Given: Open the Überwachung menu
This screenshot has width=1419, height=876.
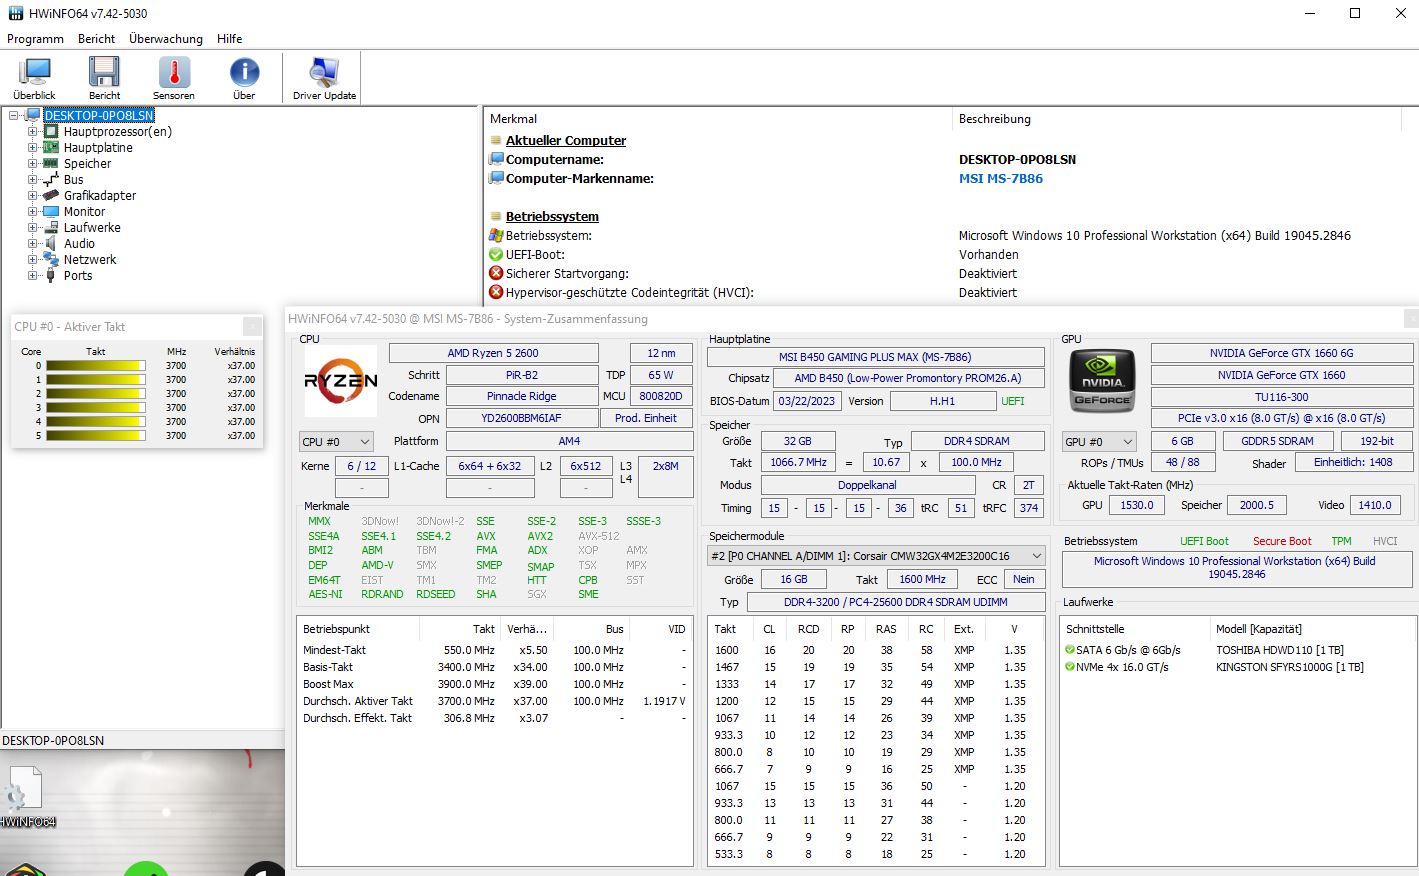Looking at the screenshot, I should click(166, 39).
